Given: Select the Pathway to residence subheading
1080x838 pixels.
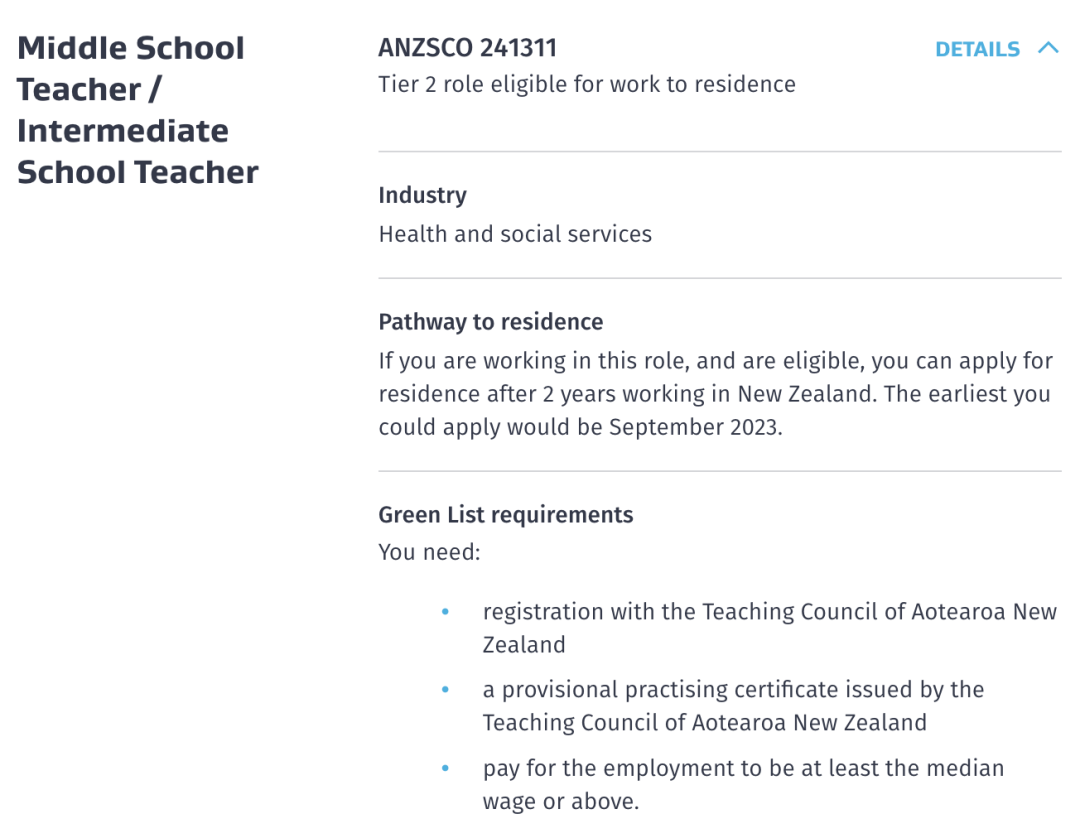Looking at the screenshot, I should click(x=490, y=322).
